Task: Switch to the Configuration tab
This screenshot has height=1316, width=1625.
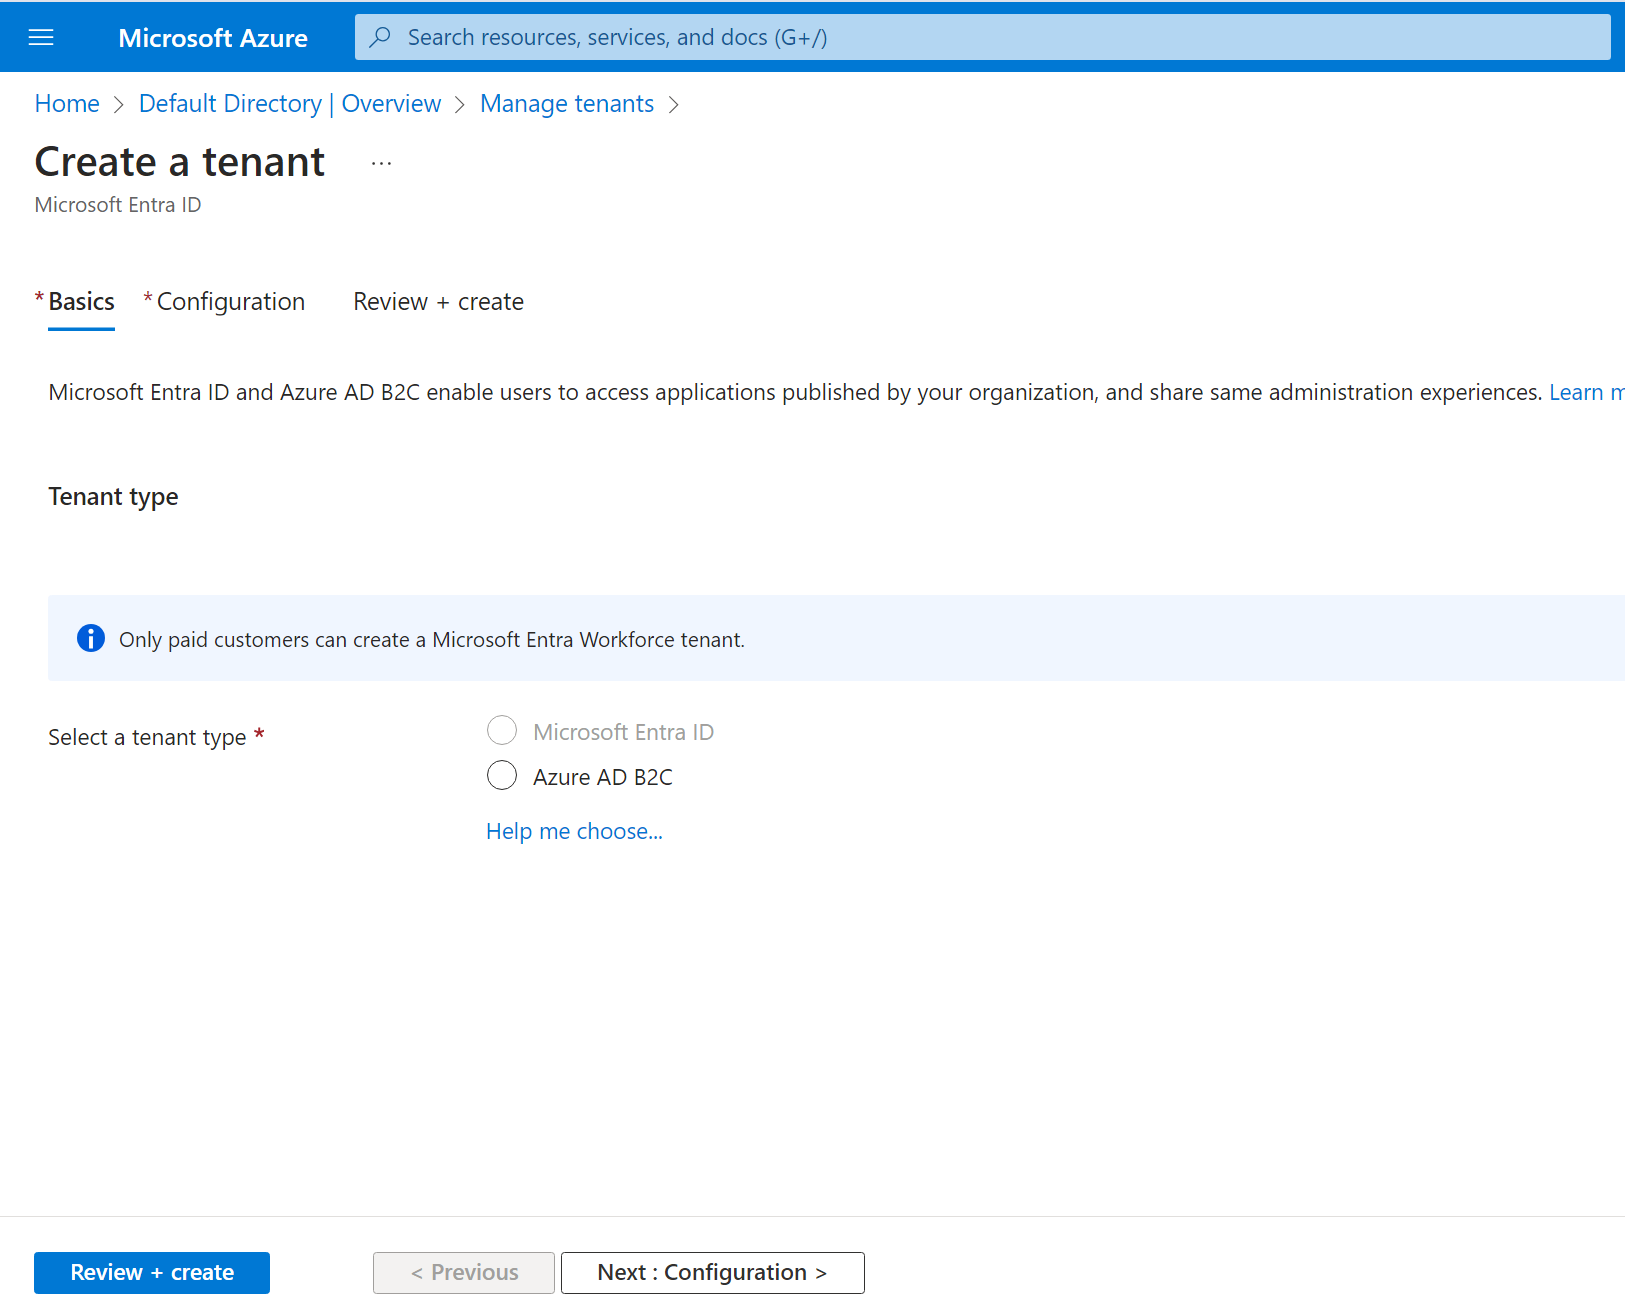Action: coord(231,302)
